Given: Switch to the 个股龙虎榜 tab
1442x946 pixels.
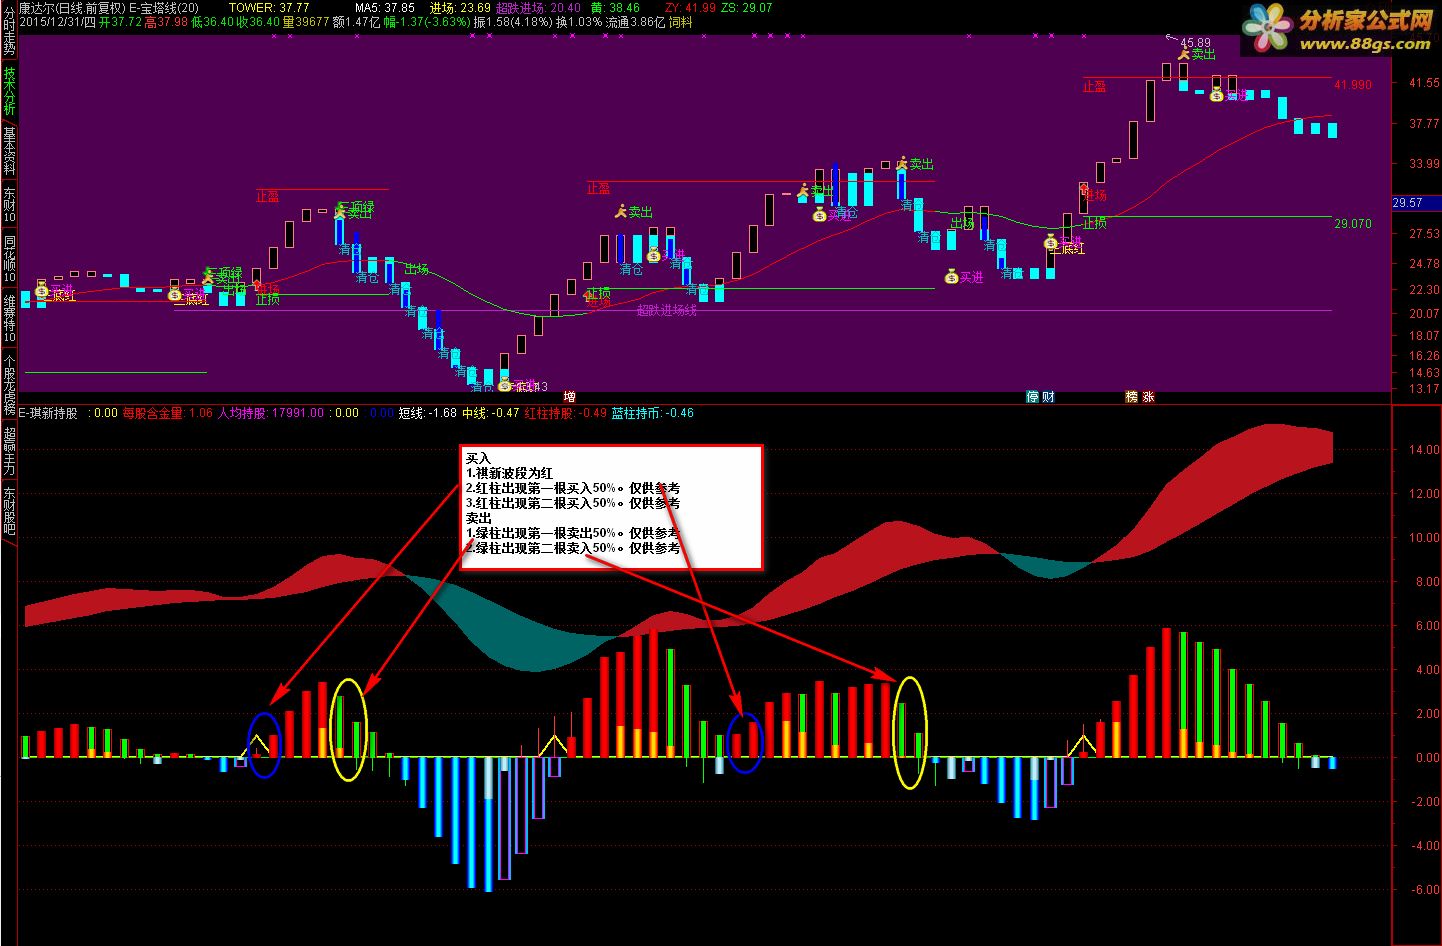Looking at the screenshot, I should (9, 385).
